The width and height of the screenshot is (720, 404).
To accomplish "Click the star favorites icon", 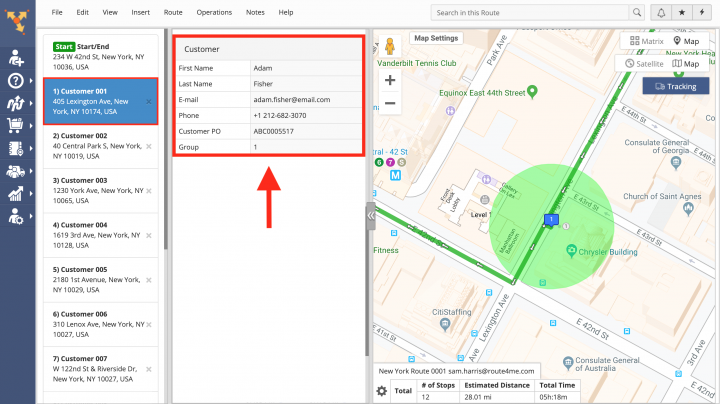I will point(683,12).
